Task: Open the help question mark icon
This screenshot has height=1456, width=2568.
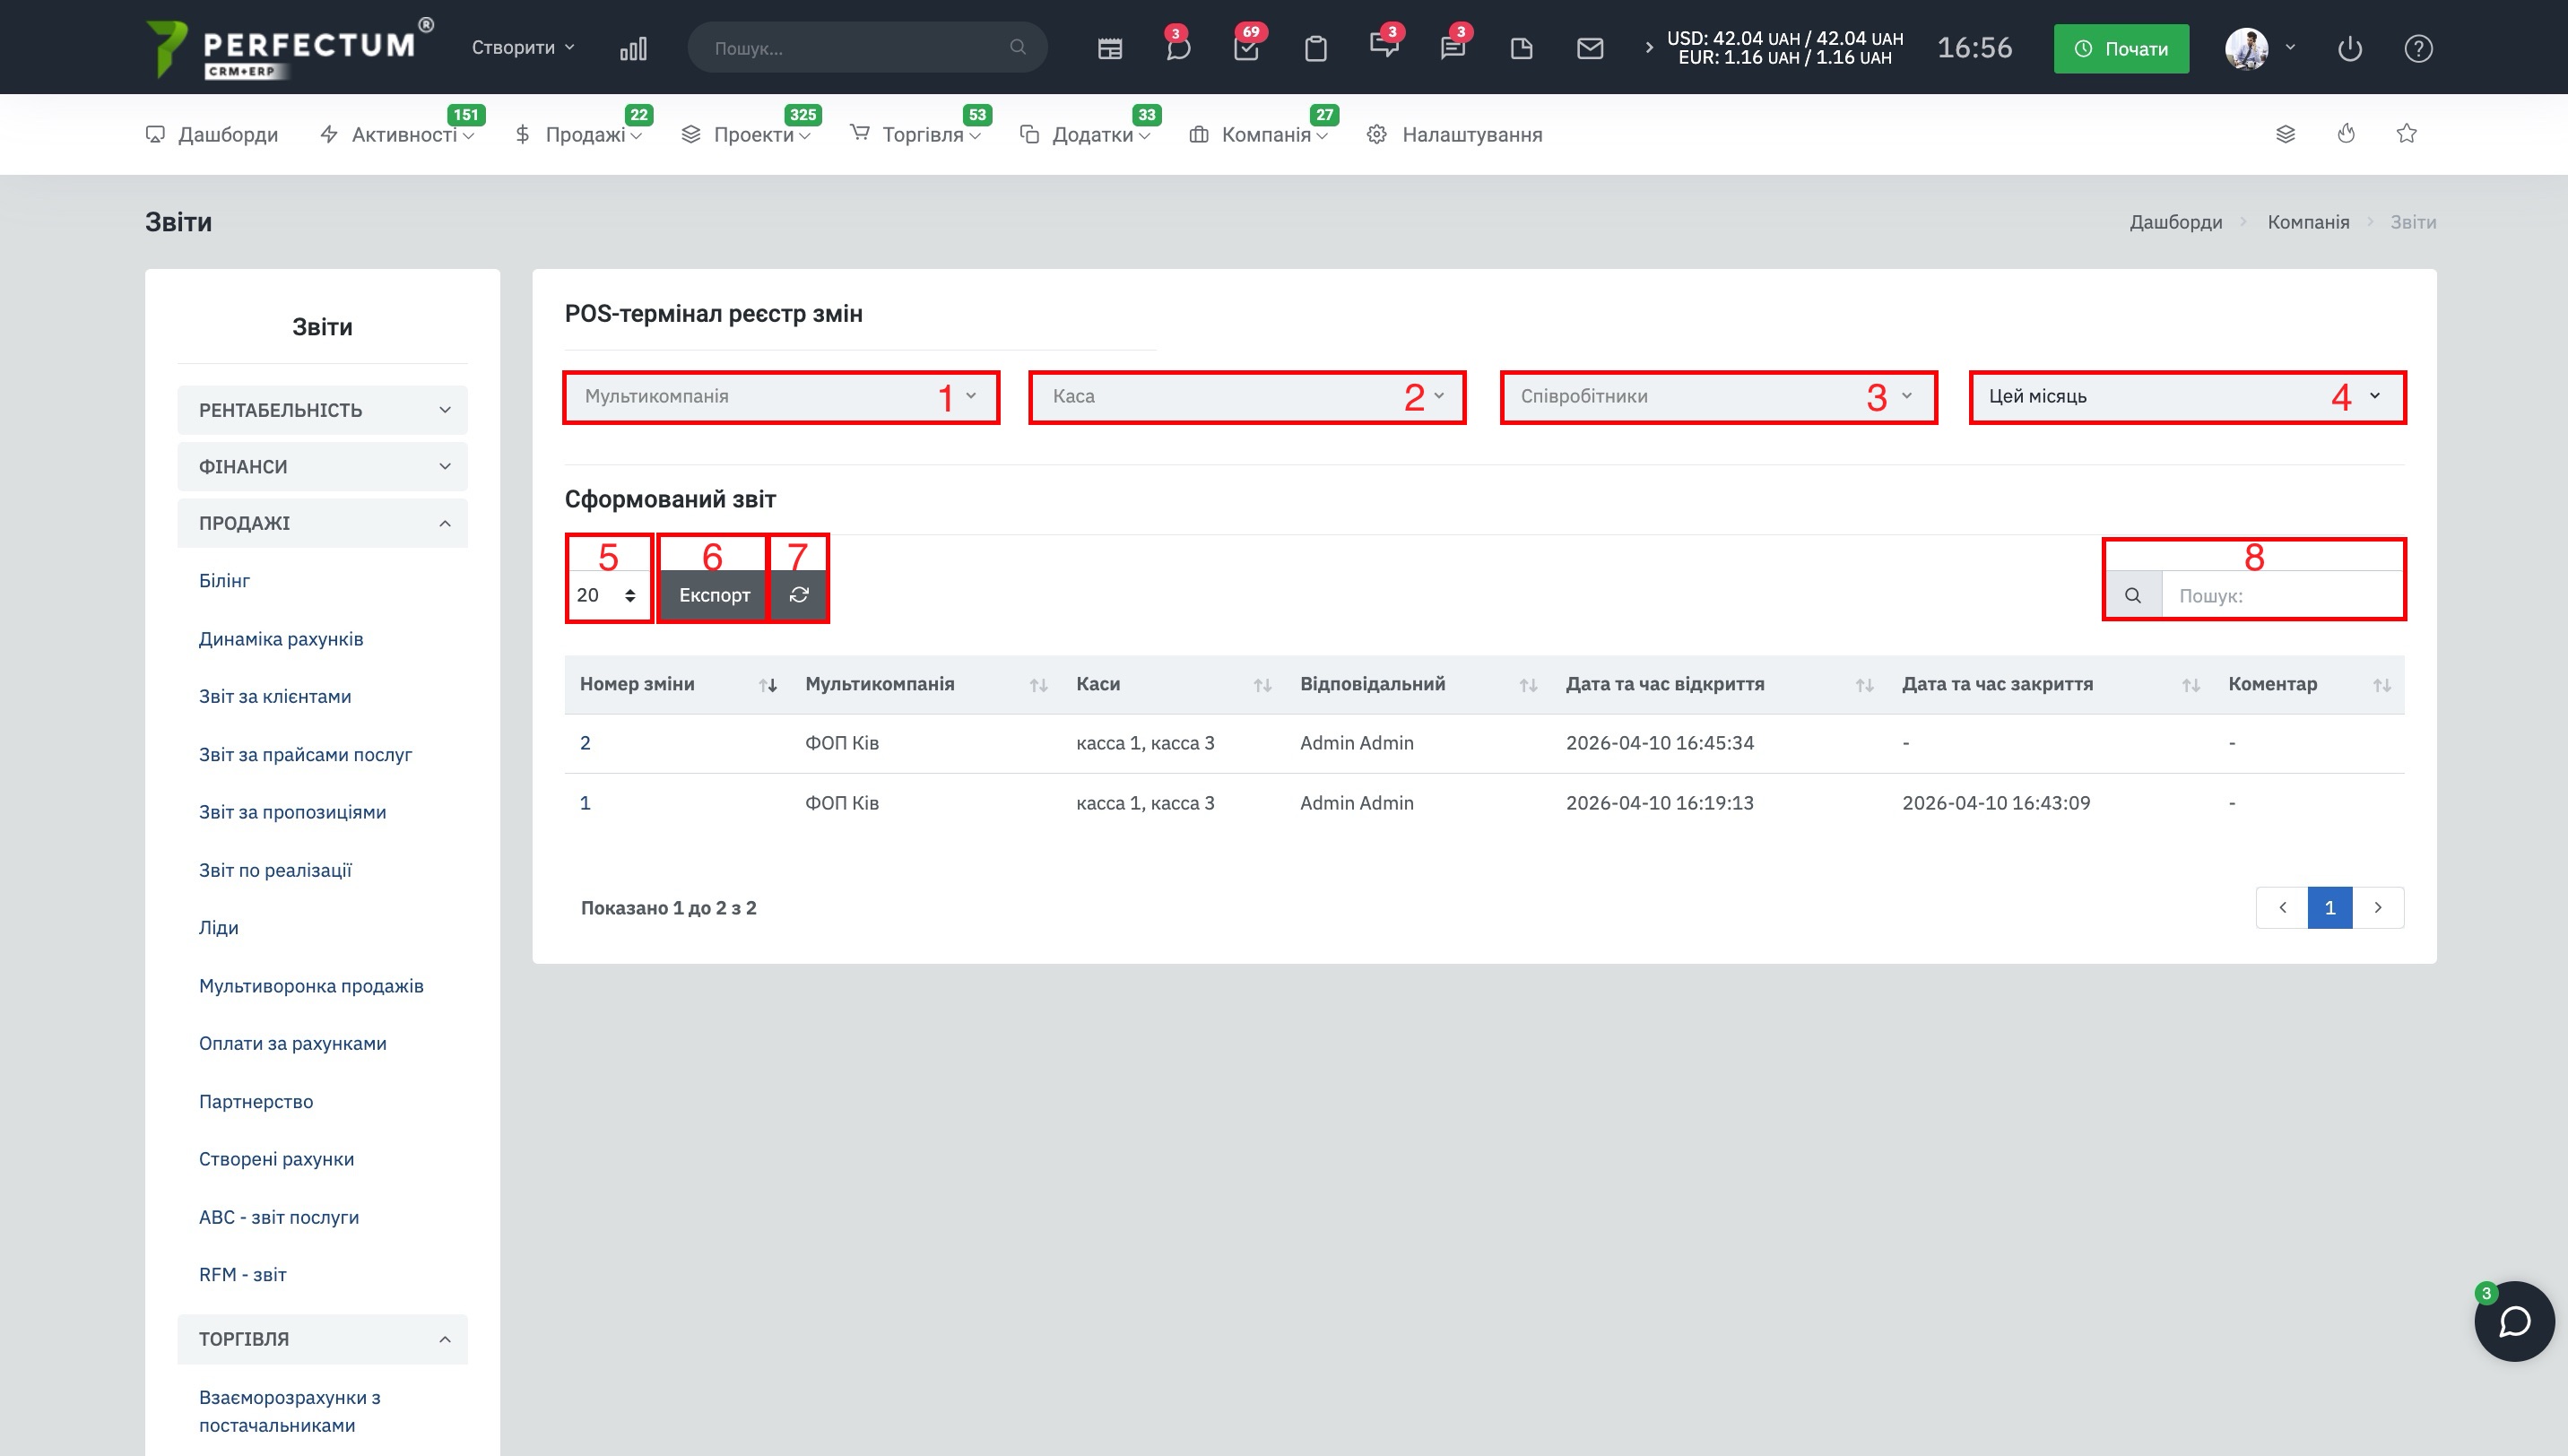Action: pos(2418,48)
